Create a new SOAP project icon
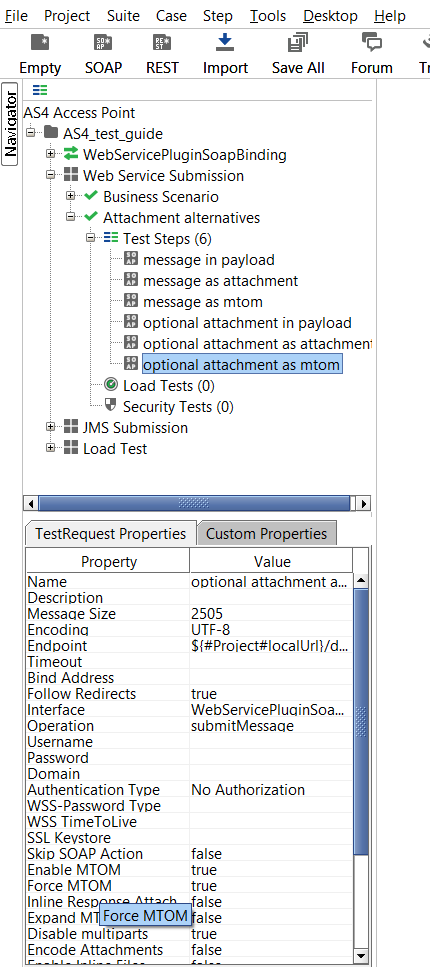 click(103, 43)
